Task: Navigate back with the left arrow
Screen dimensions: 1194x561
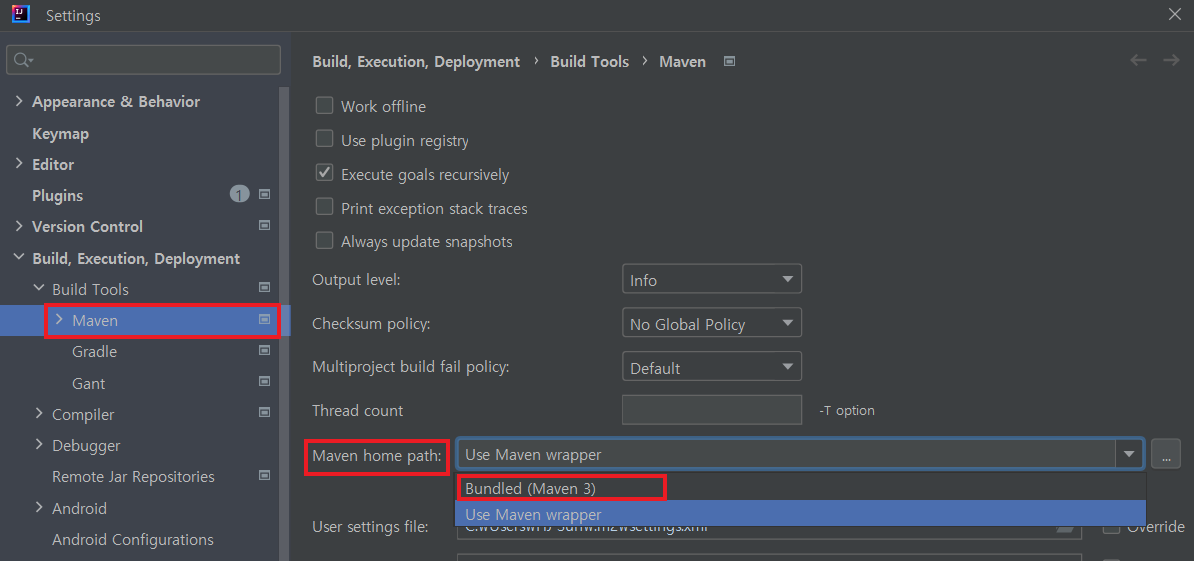Action: click(1138, 60)
